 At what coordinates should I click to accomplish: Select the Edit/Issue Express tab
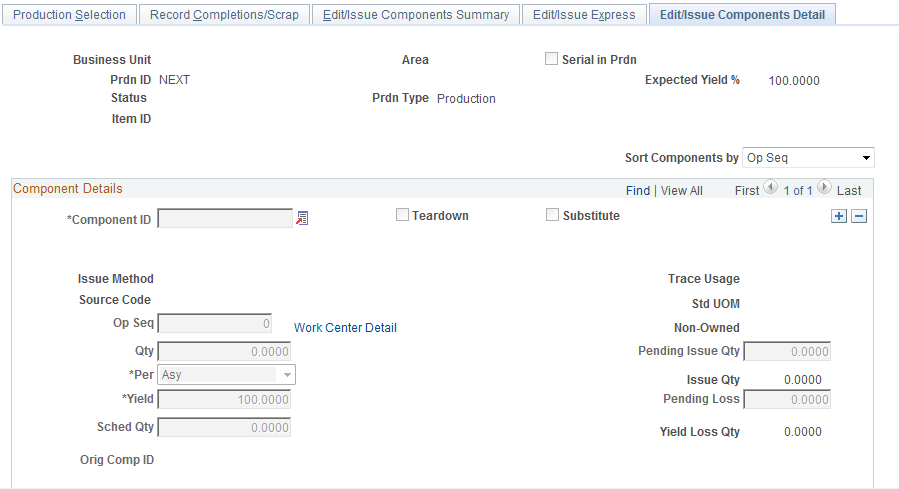pyautogui.click(x=584, y=14)
